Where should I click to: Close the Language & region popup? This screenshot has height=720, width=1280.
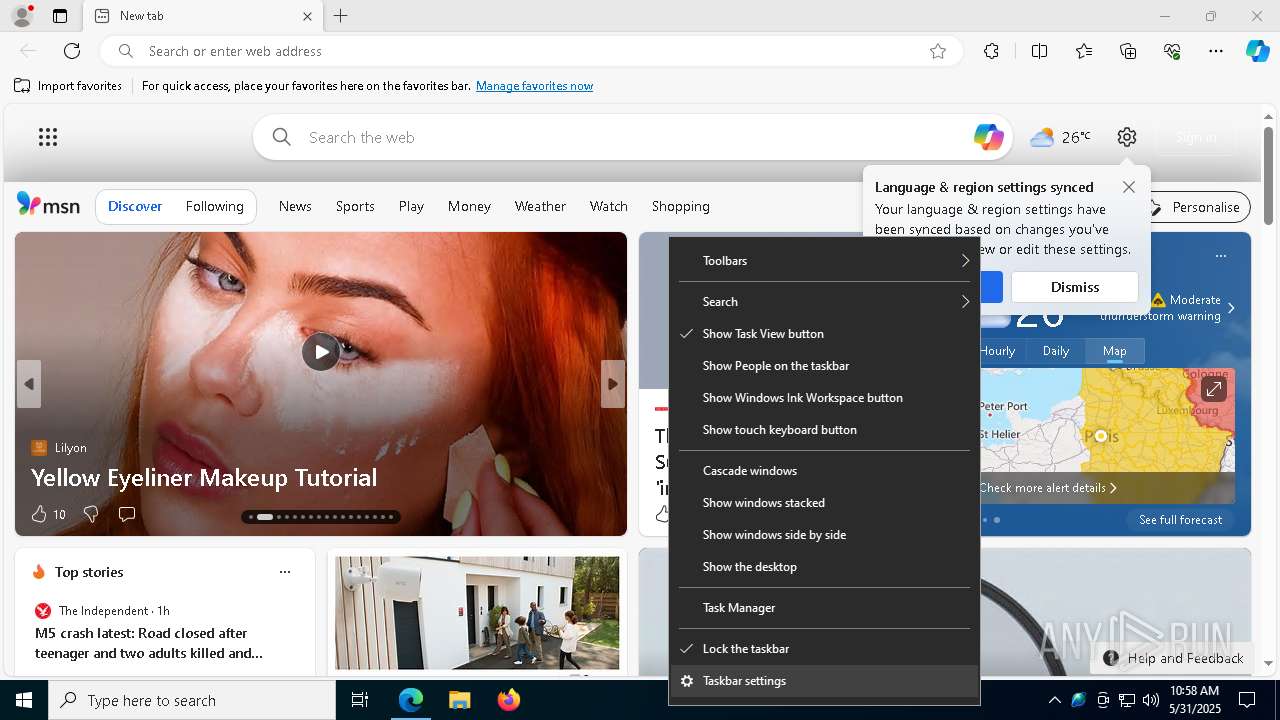pyautogui.click(x=1129, y=187)
